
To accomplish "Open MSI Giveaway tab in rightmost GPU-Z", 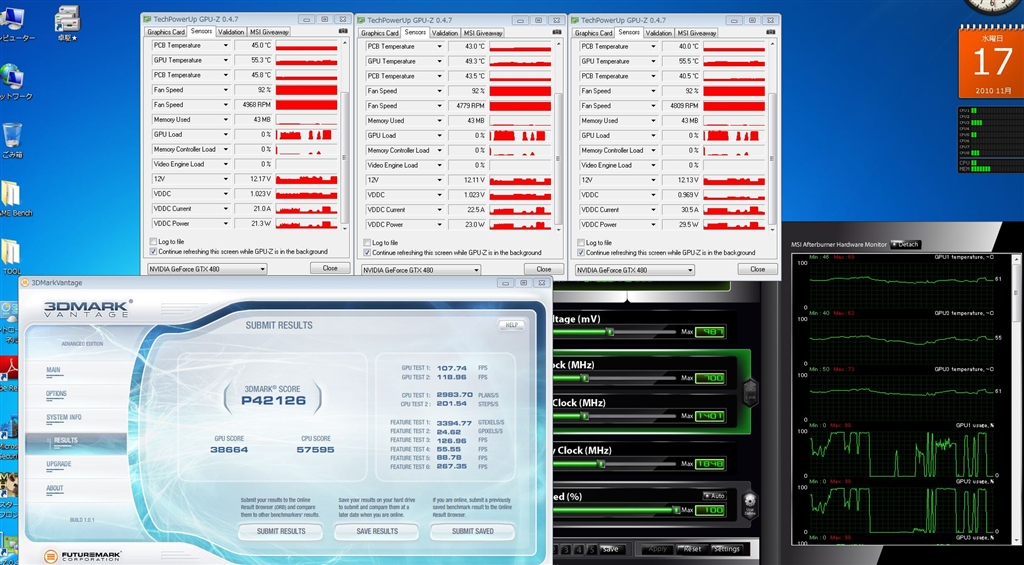I will pyautogui.click(x=697, y=33).
